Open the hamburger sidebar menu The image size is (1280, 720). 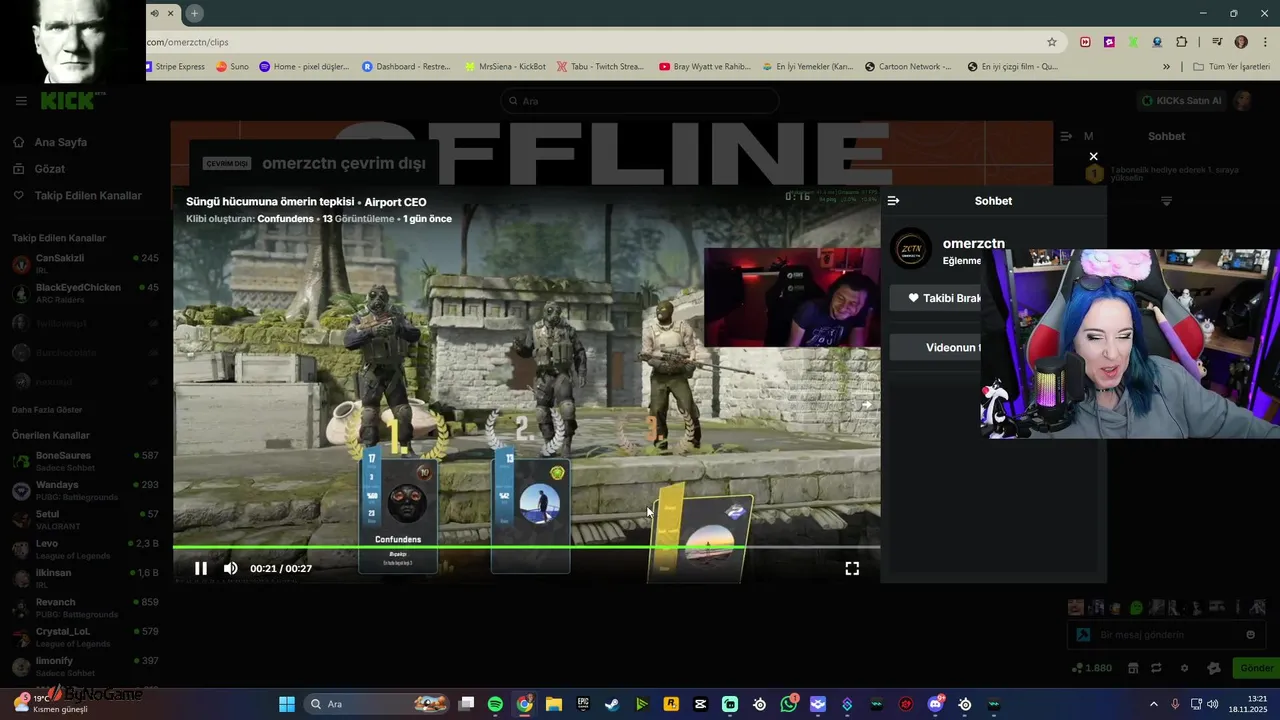[21, 101]
